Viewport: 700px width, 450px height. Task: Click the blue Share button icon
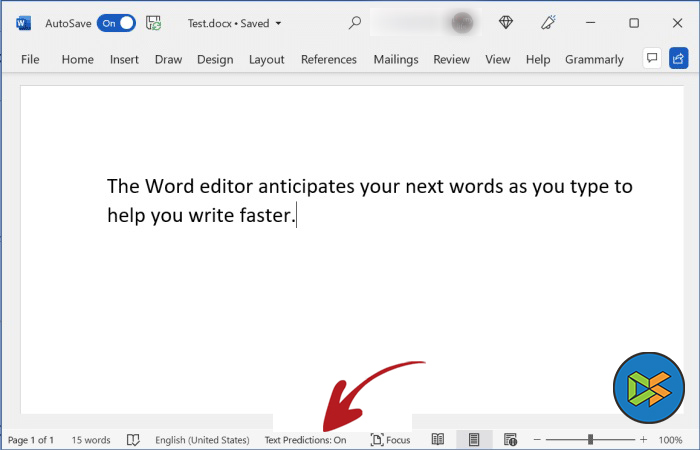pos(678,59)
